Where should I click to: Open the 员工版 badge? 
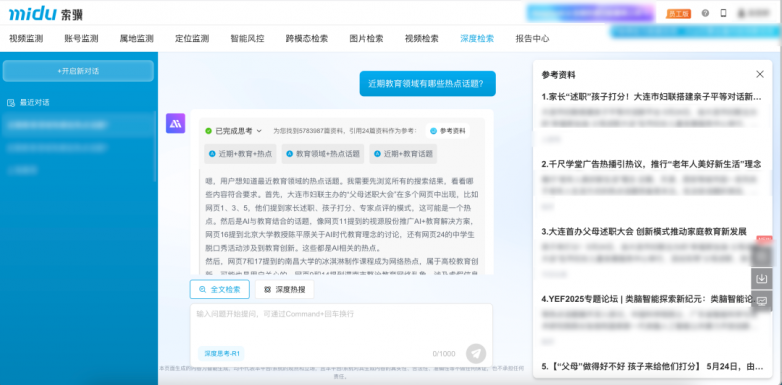coord(679,13)
